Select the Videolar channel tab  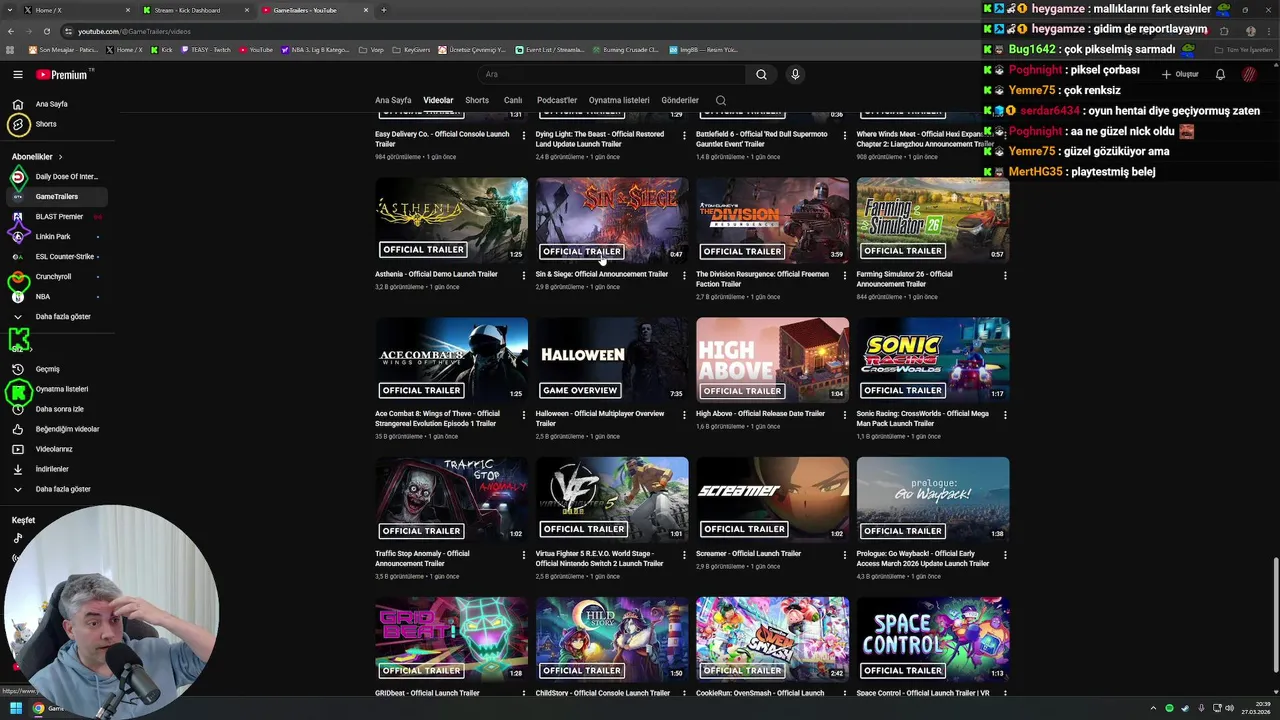(438, 100)
